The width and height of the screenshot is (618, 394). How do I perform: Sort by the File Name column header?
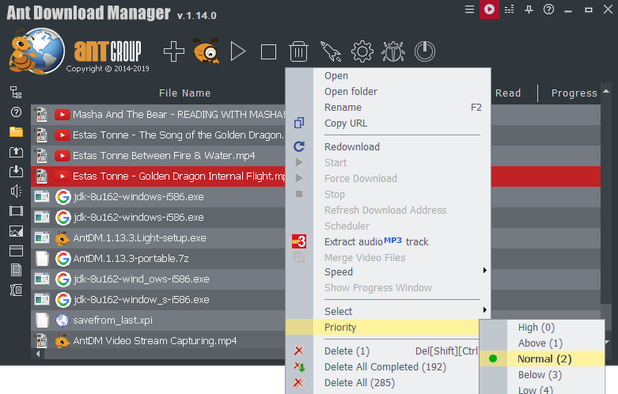pos(184,93)
